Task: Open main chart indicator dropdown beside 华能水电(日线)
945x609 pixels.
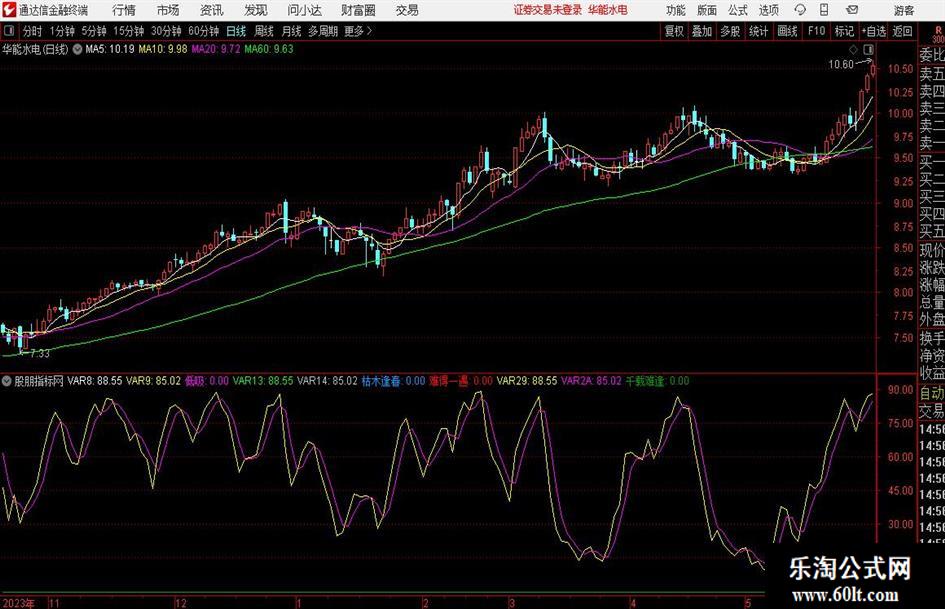Action: pyautogui.click(x=77, y=49)
